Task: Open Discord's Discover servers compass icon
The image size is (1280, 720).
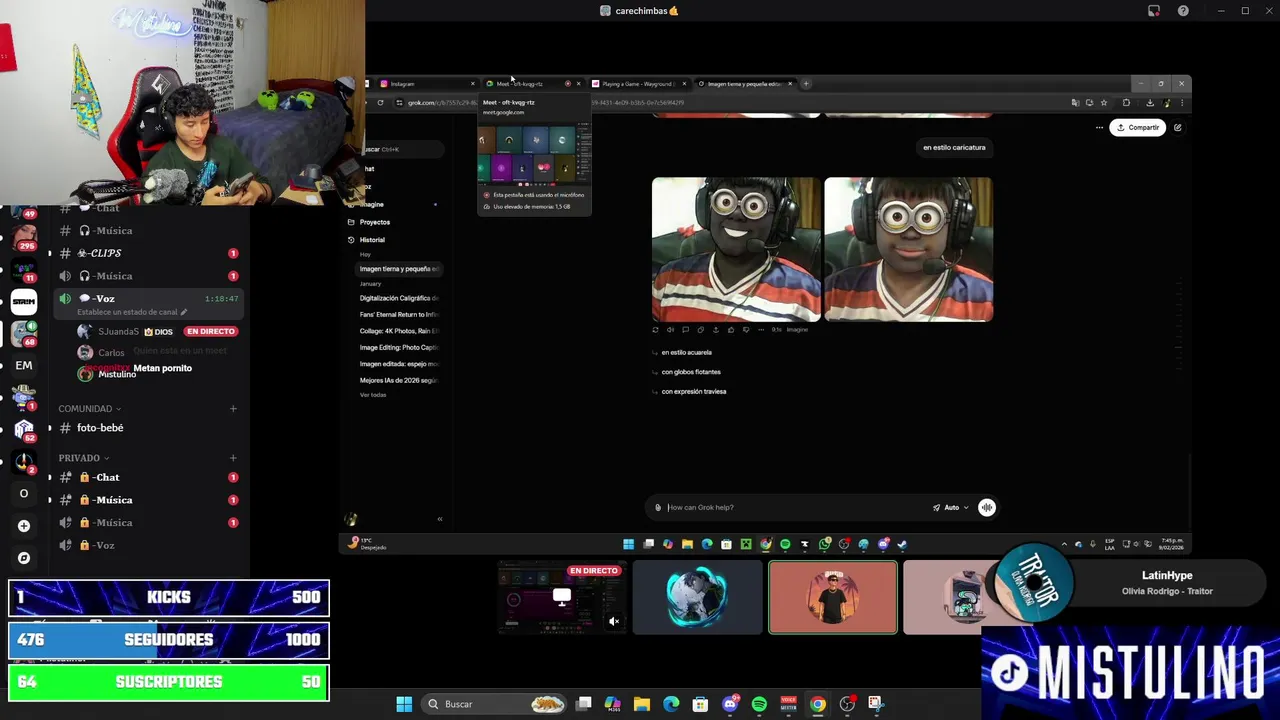Action: 24,558
